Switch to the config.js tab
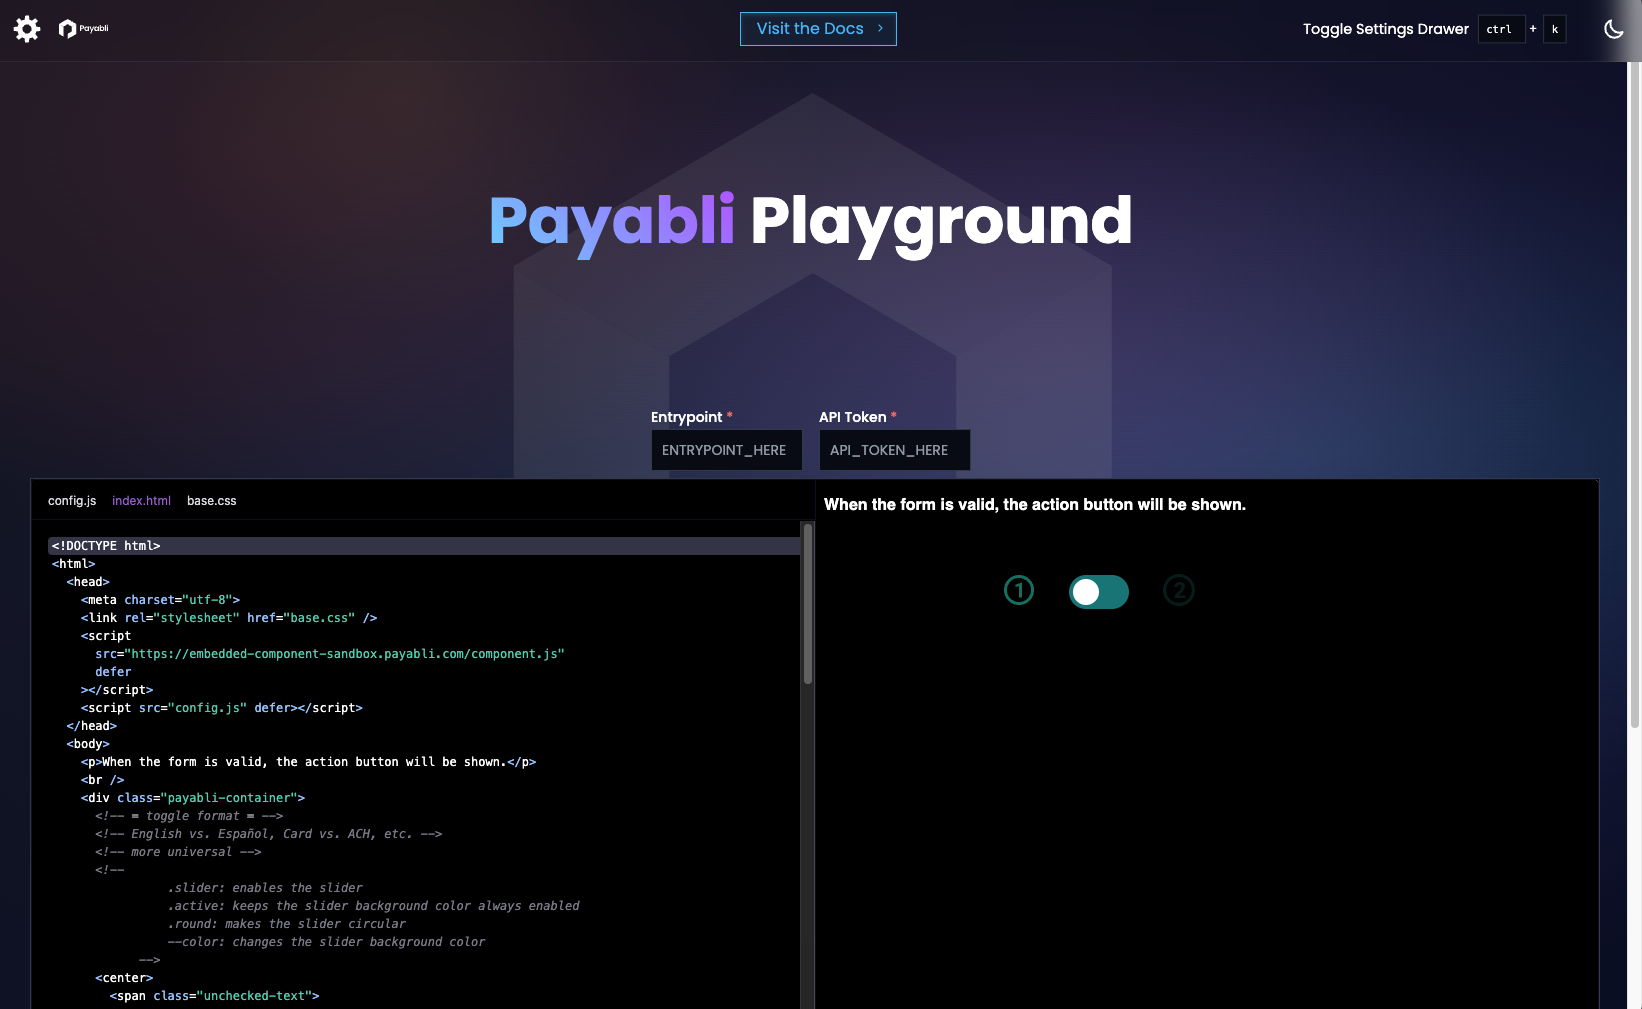The width and height of the screenshot is (1642, 1009). tap(71, 500)
